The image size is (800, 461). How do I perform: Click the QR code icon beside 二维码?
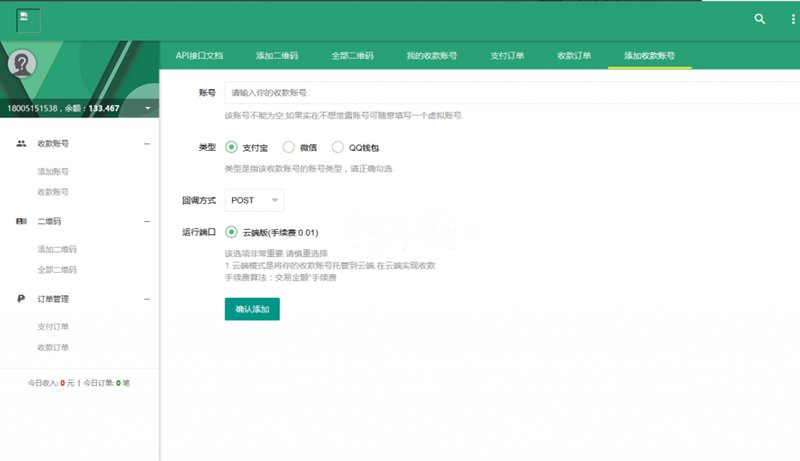pos(21,221)
